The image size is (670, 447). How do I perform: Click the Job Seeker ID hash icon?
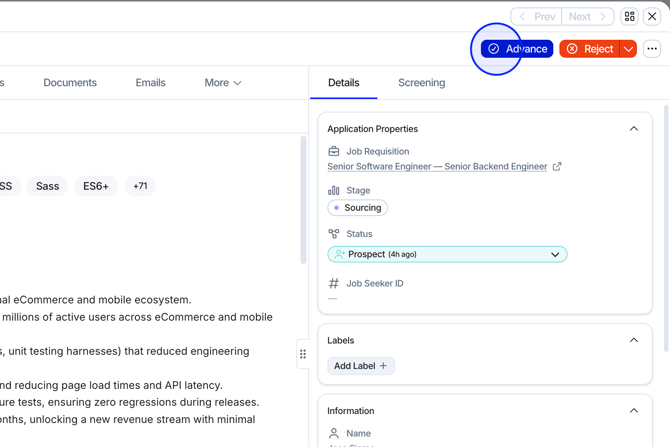point(334,284)
